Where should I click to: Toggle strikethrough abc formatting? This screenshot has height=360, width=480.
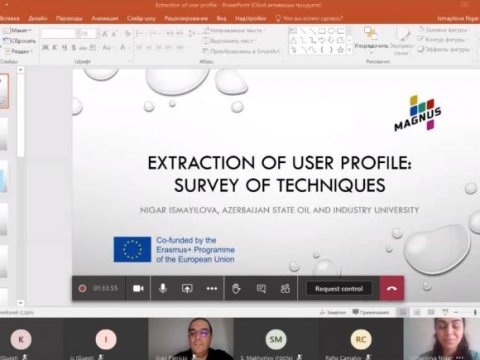coord(83,48)
